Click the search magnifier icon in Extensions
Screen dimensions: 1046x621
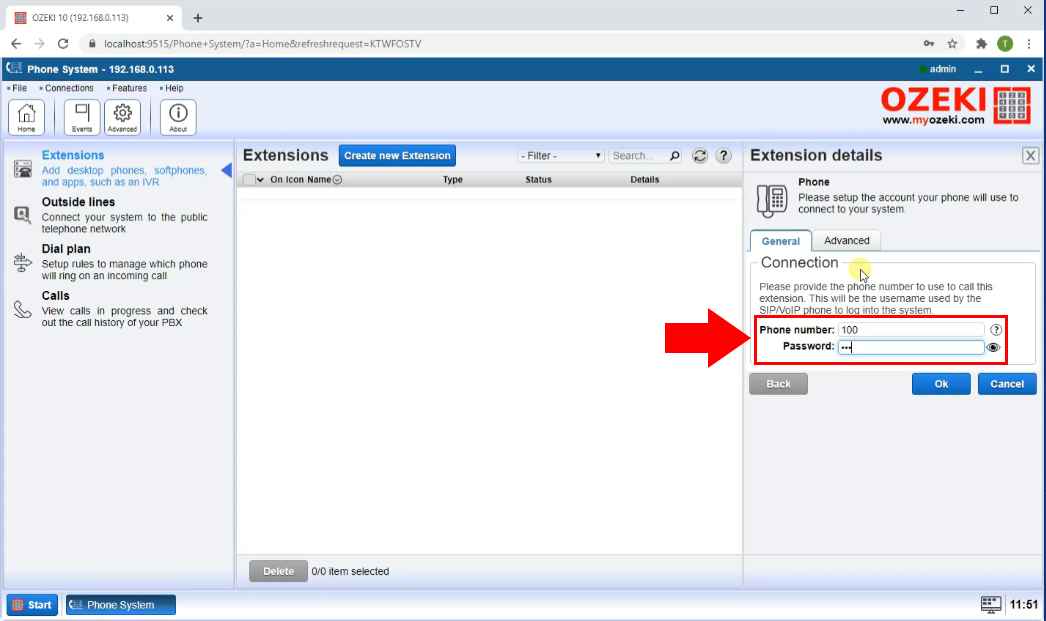tap(674, 155)
